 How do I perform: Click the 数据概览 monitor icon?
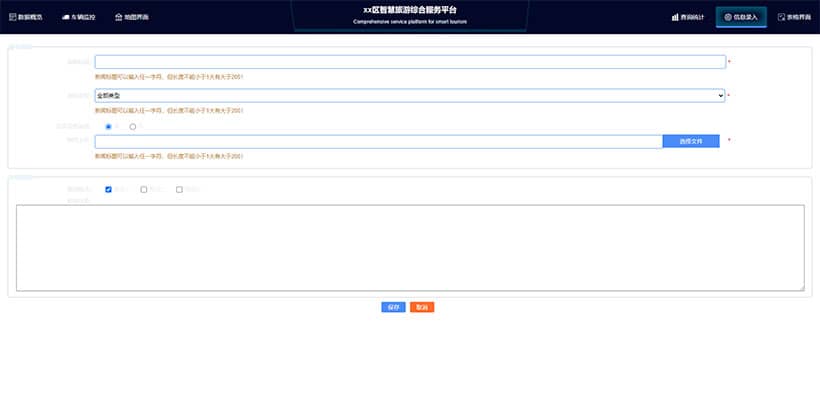(11, 17)
